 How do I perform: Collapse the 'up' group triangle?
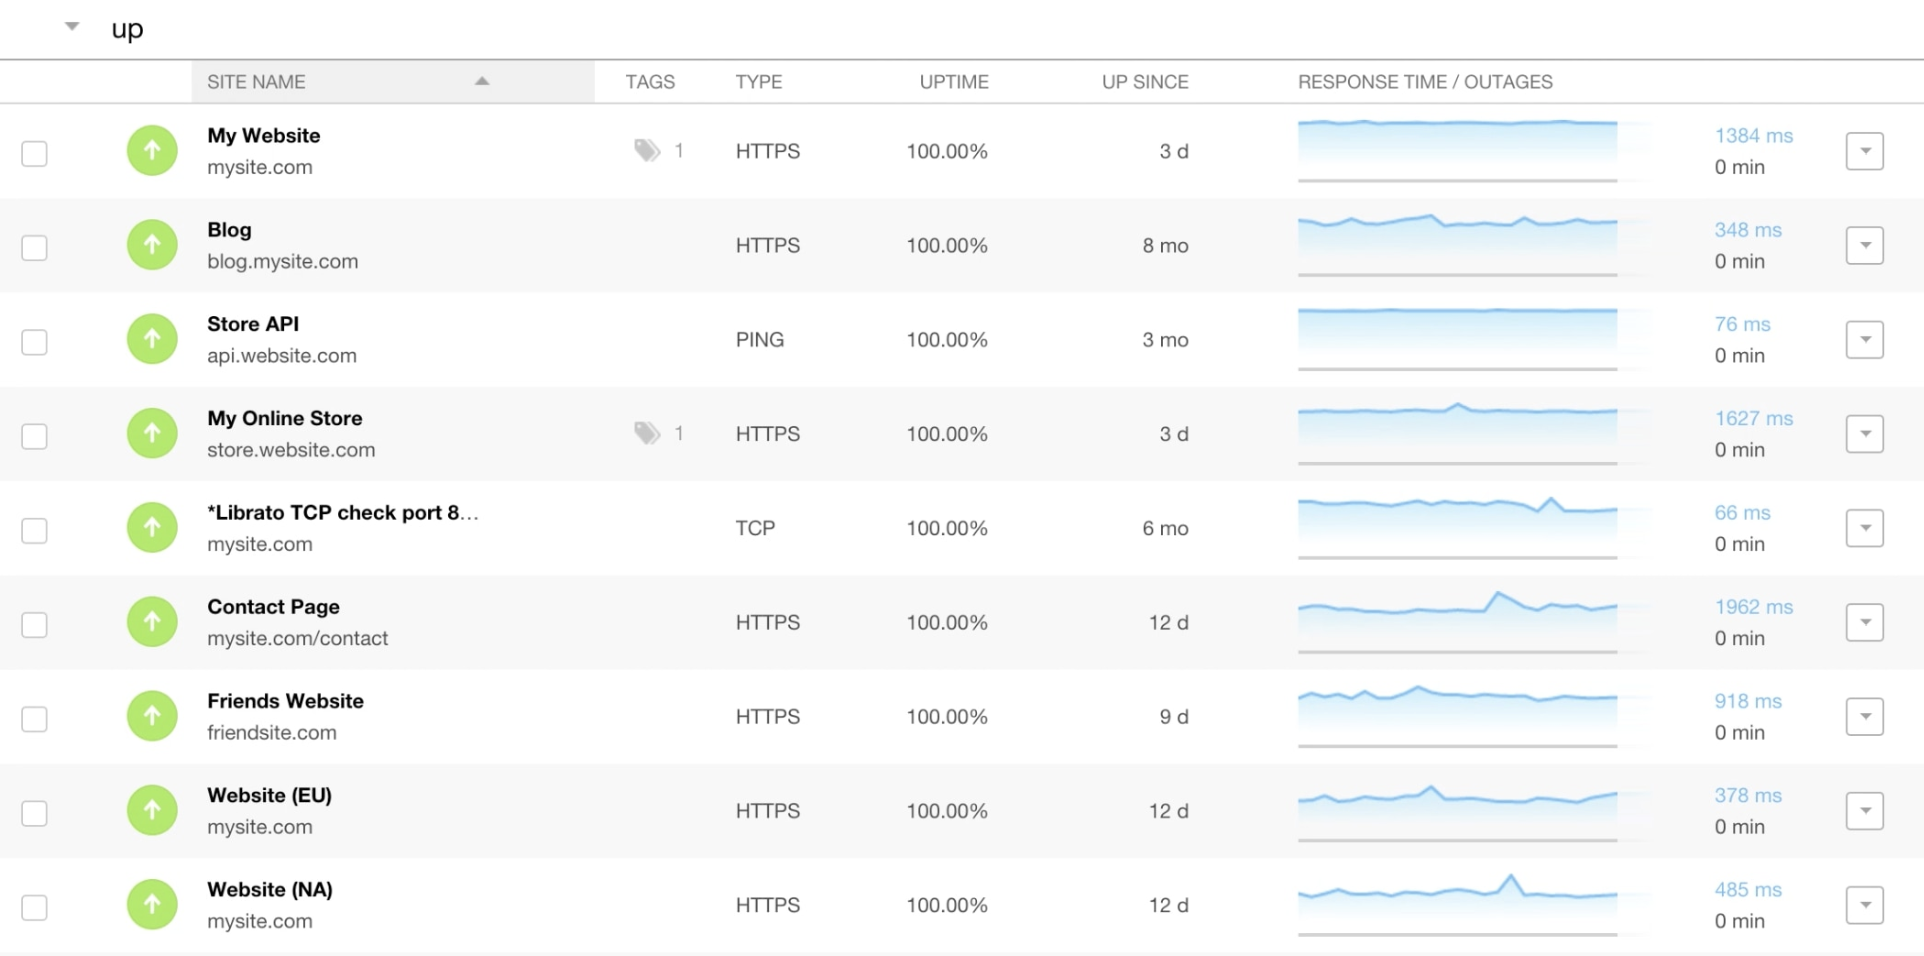tap(72, 27)
